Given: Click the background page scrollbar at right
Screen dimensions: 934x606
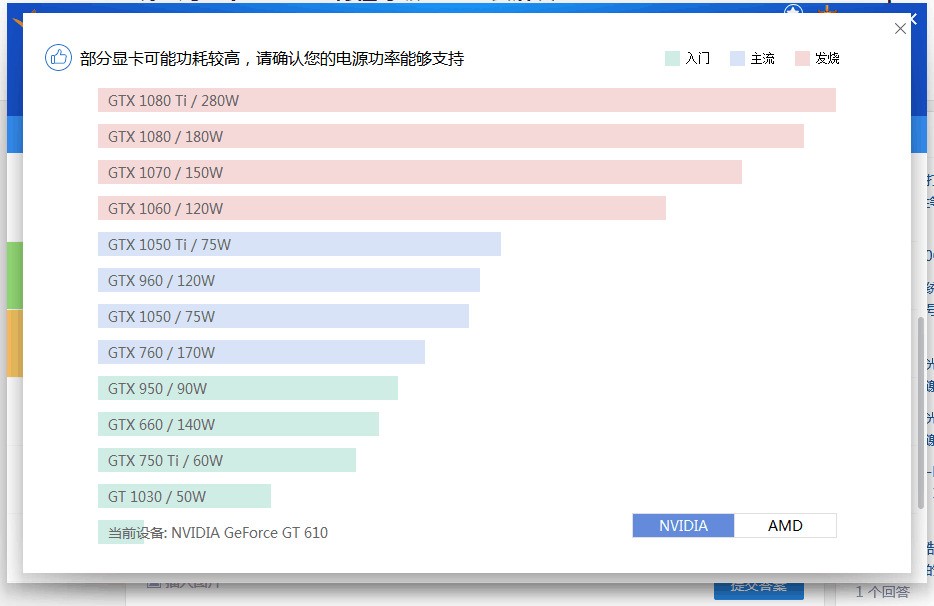Looking at the screenshot, I should (x=921, y=412).
